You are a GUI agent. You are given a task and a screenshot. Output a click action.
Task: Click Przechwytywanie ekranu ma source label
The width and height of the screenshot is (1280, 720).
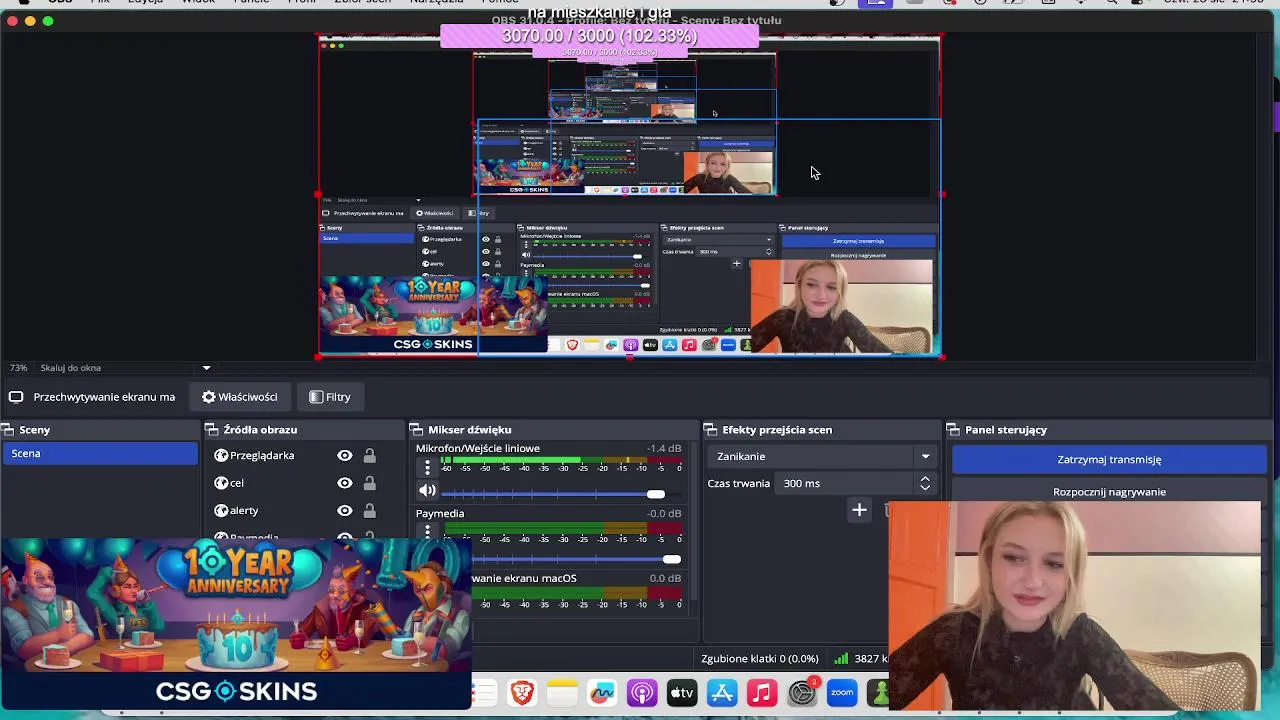point(104,397)
